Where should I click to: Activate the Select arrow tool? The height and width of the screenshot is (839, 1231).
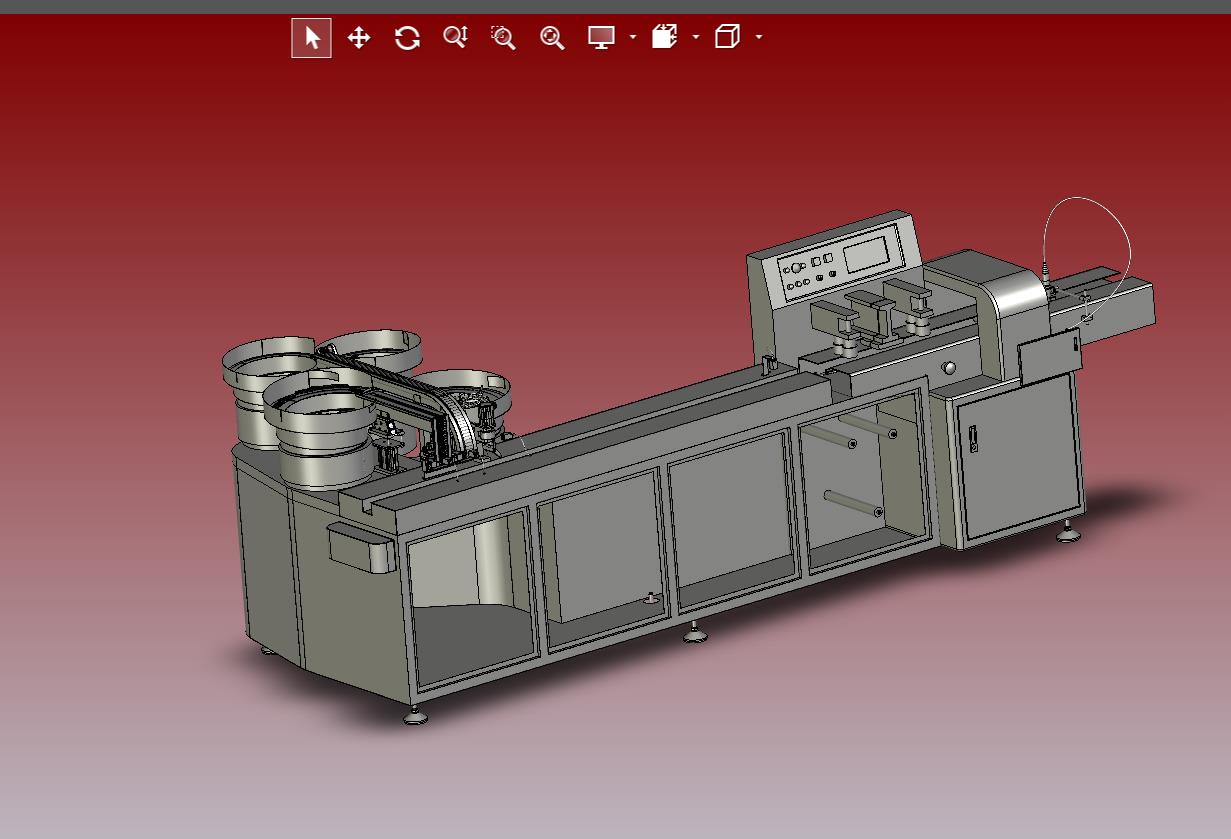pyautogui.click(x=311, y=38)
